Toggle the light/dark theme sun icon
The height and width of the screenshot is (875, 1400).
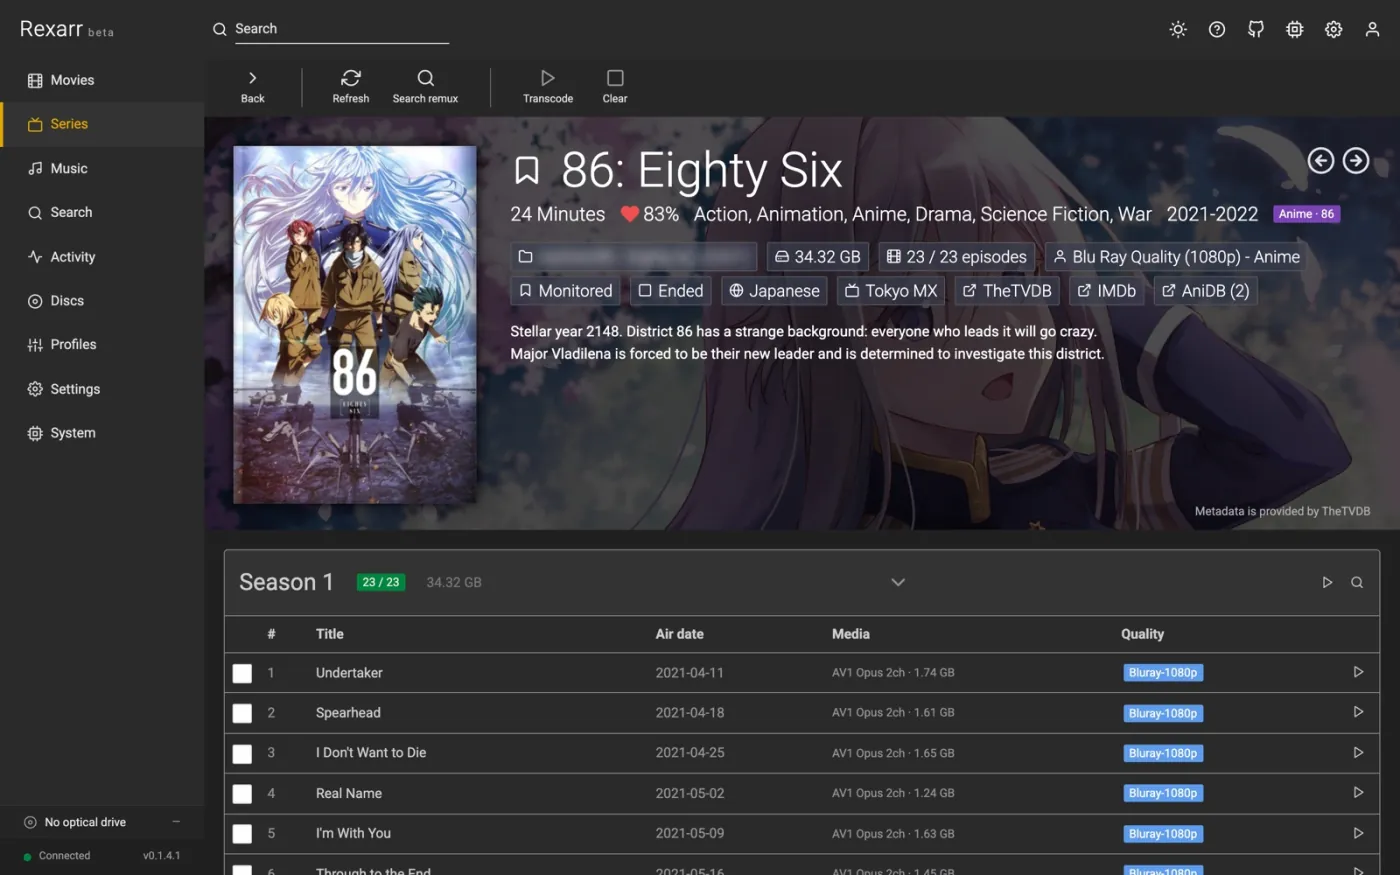point(1178,30)
